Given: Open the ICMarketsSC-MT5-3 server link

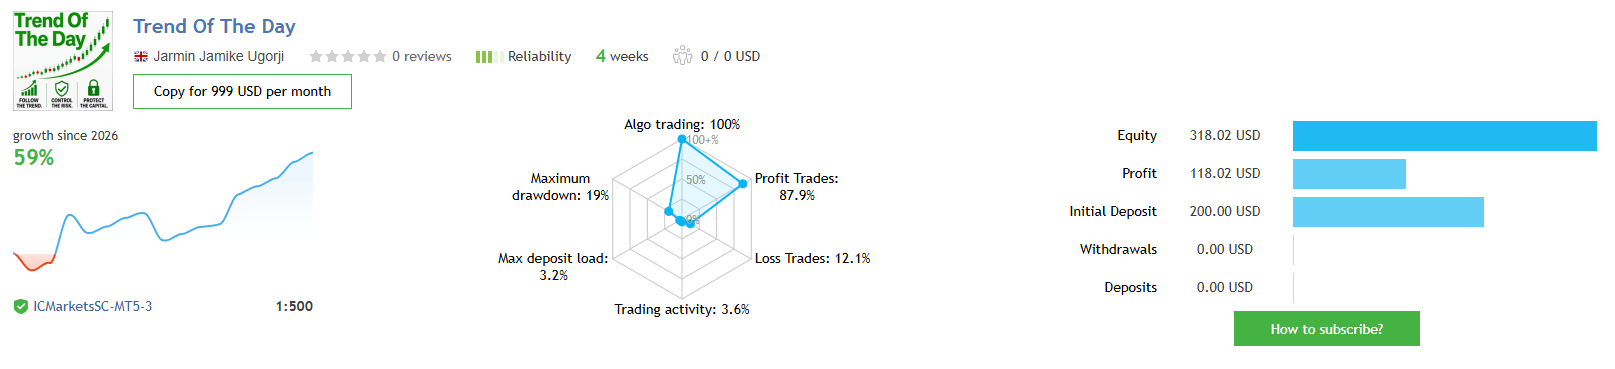Looking at the screenshot, I should point(93,307).
